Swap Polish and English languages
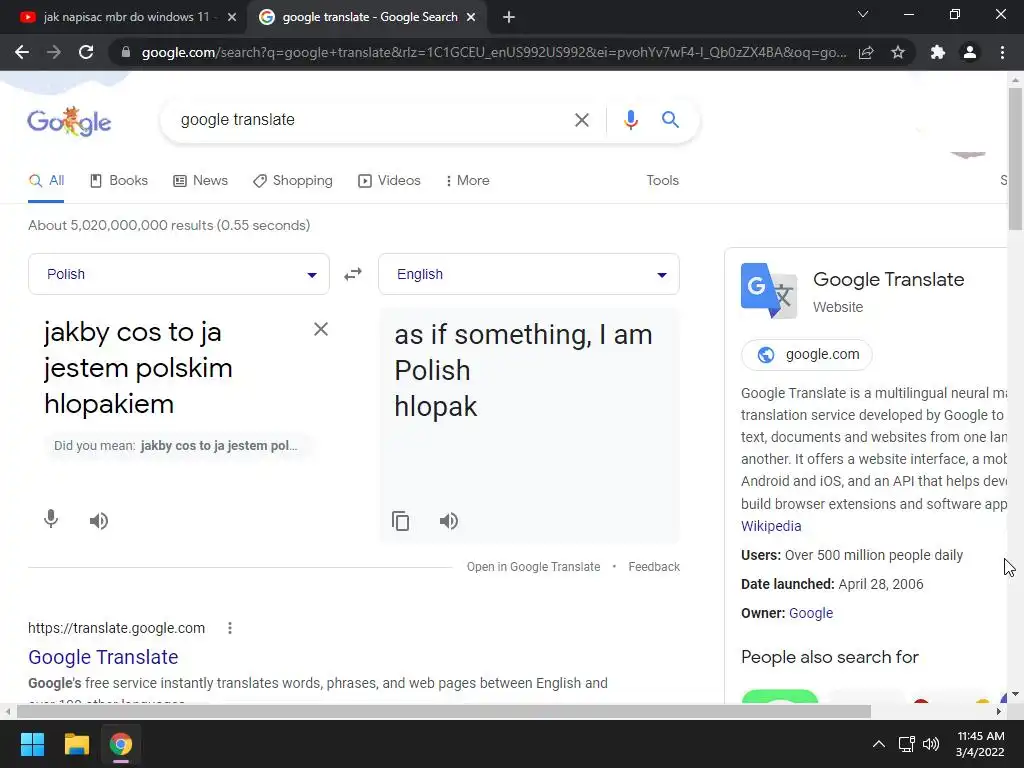 pos(353,274)
